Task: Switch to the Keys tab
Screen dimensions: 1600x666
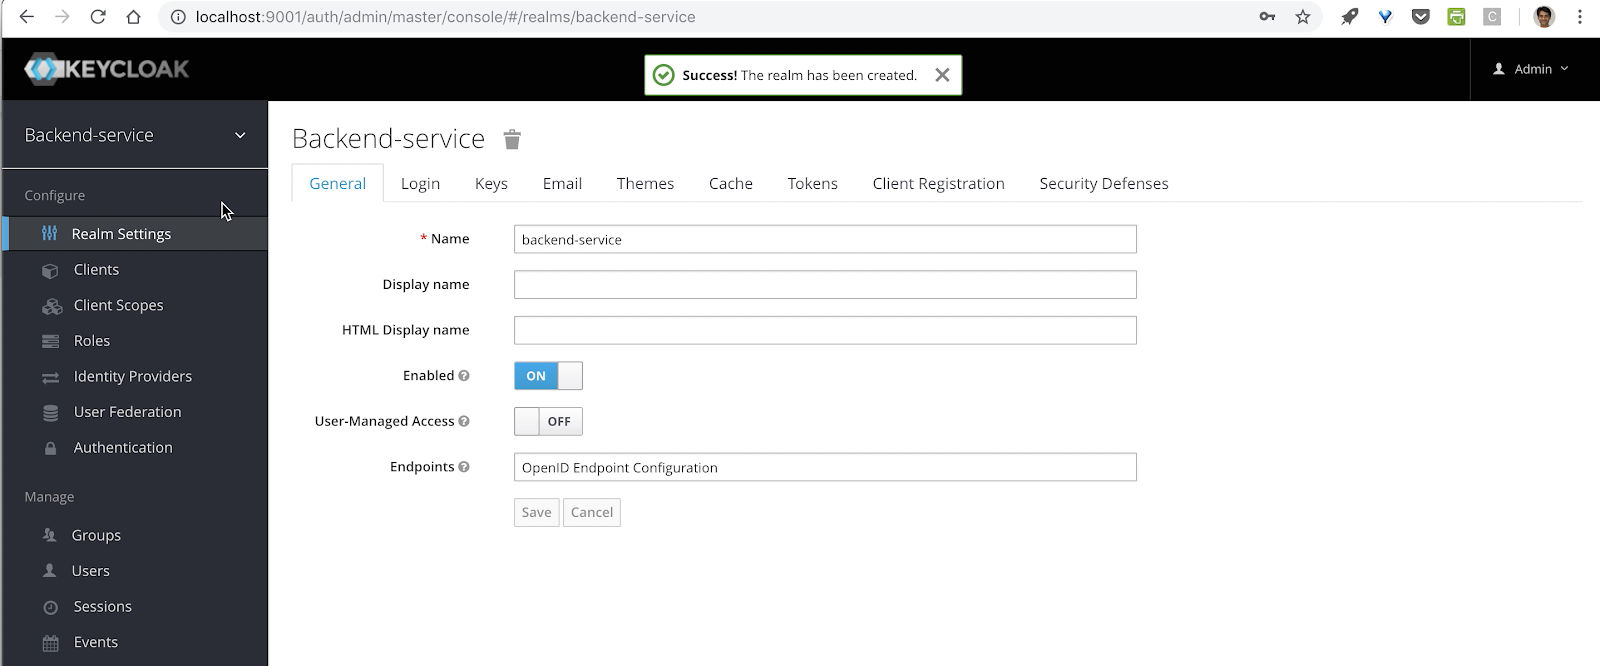Action: [x=491, y=184]
